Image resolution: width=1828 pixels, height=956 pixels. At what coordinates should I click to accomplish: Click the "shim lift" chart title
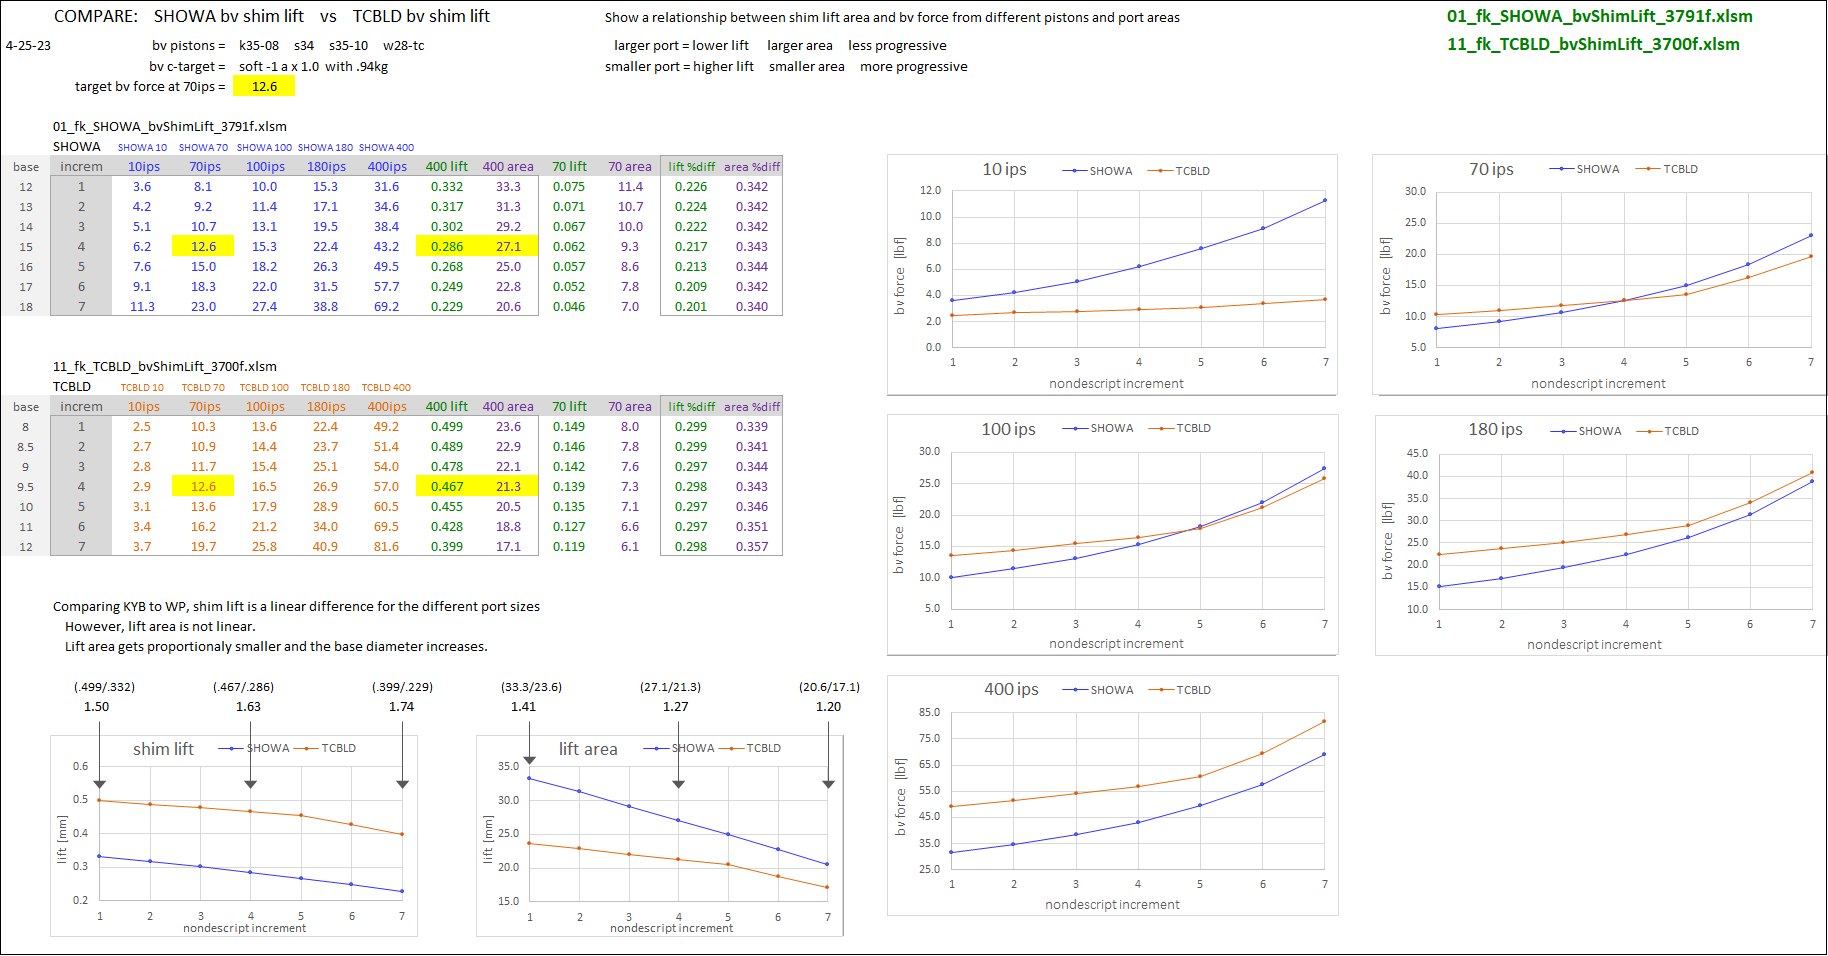[163, 749]
